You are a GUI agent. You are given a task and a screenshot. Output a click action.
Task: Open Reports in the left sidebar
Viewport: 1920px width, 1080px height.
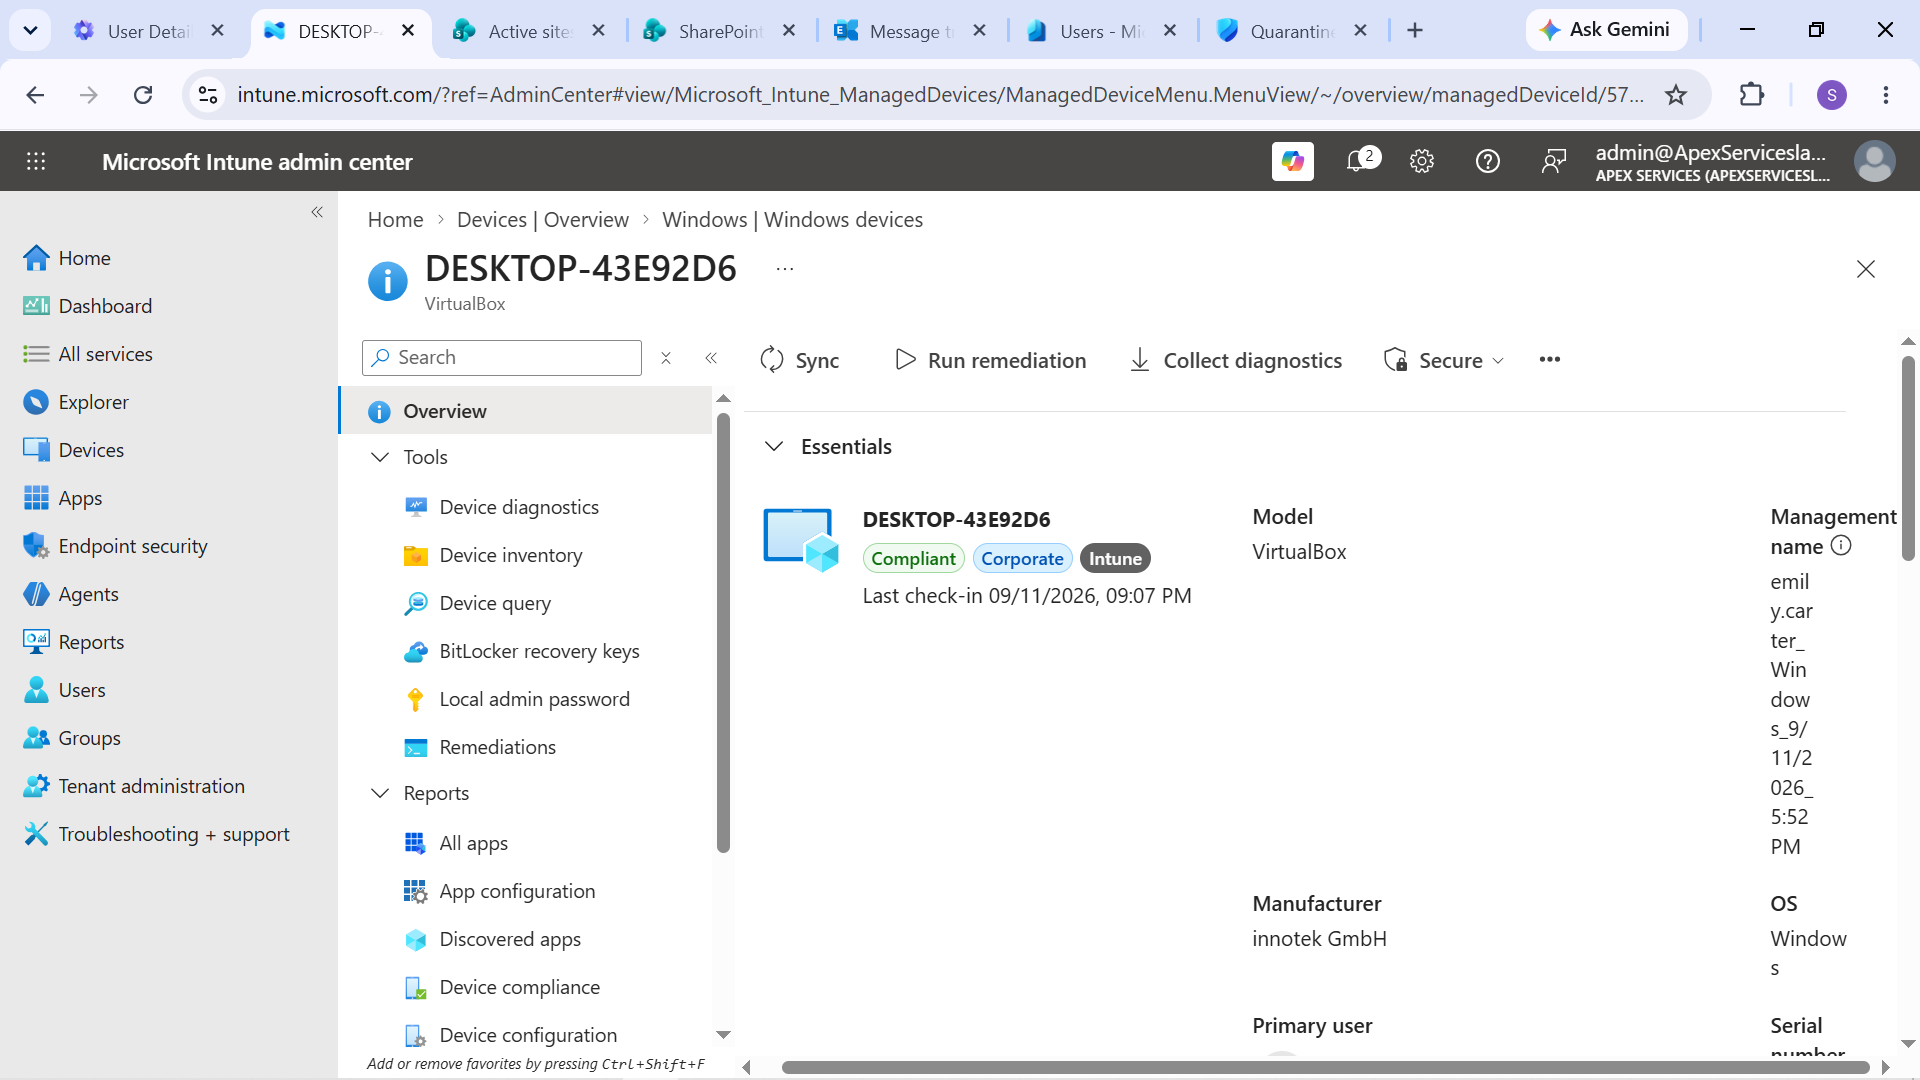coord(91,642)
